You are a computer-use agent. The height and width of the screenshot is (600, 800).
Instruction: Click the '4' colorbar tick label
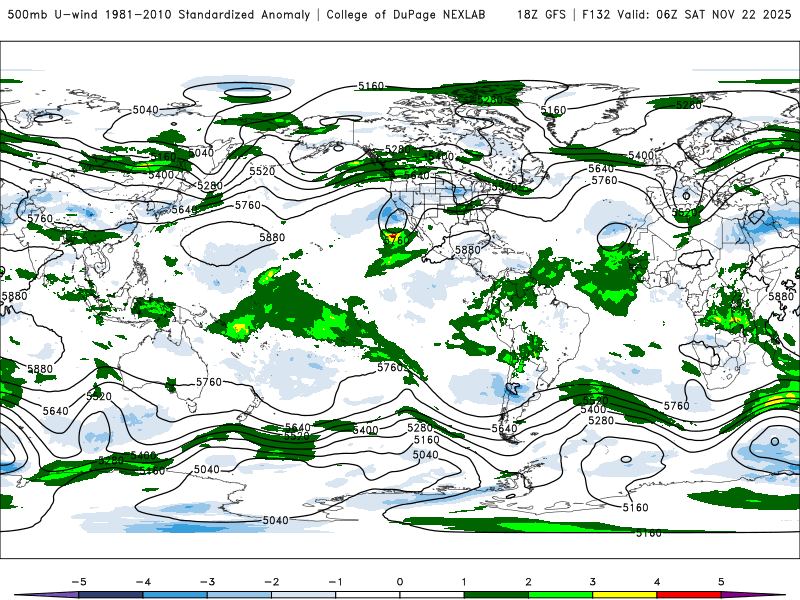click(x=657, y=582)
